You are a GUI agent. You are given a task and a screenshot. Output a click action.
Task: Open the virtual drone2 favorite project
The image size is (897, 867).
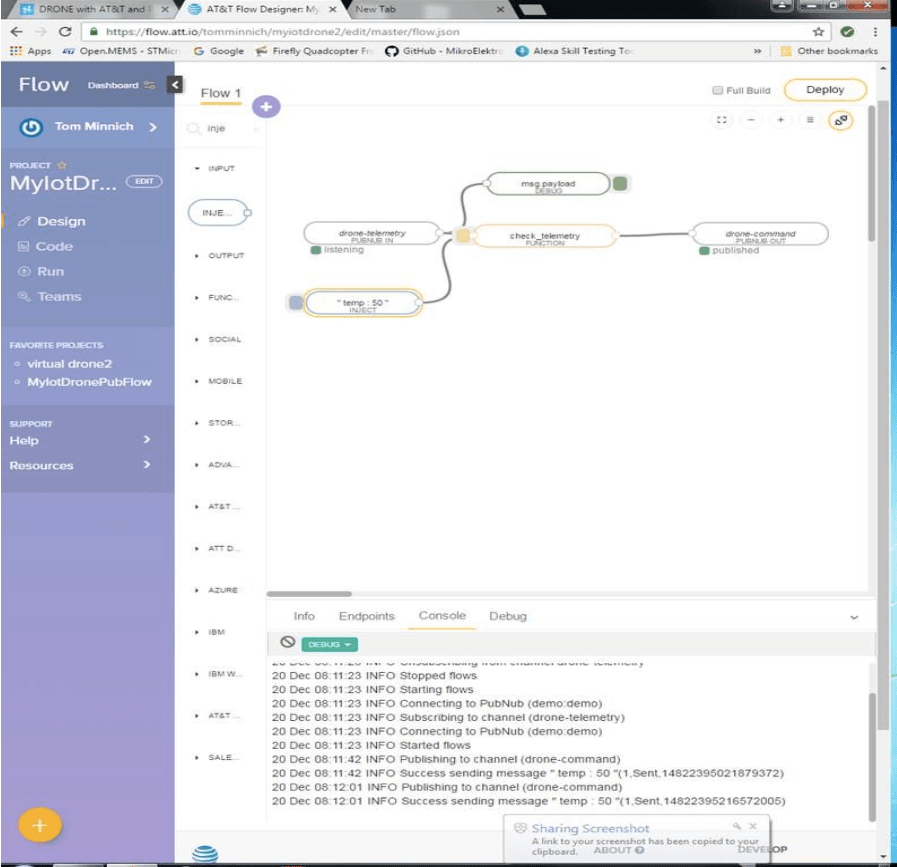pyautogui.click(x=69, y=364)
